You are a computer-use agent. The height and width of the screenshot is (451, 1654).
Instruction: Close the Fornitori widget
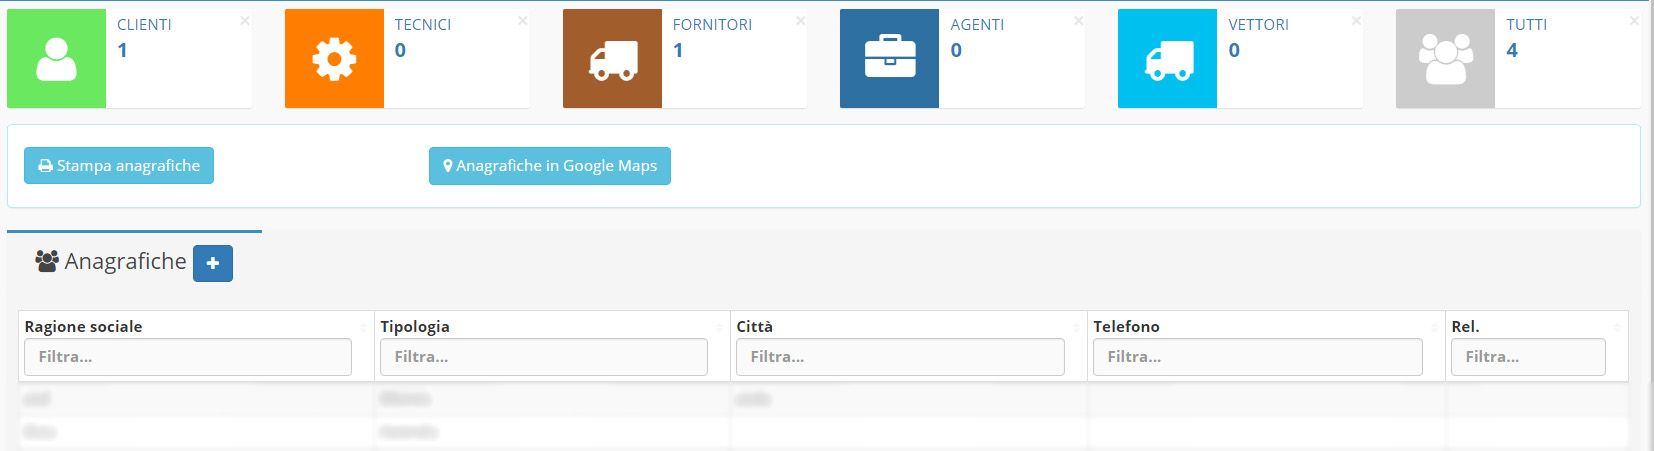(800, 21)
